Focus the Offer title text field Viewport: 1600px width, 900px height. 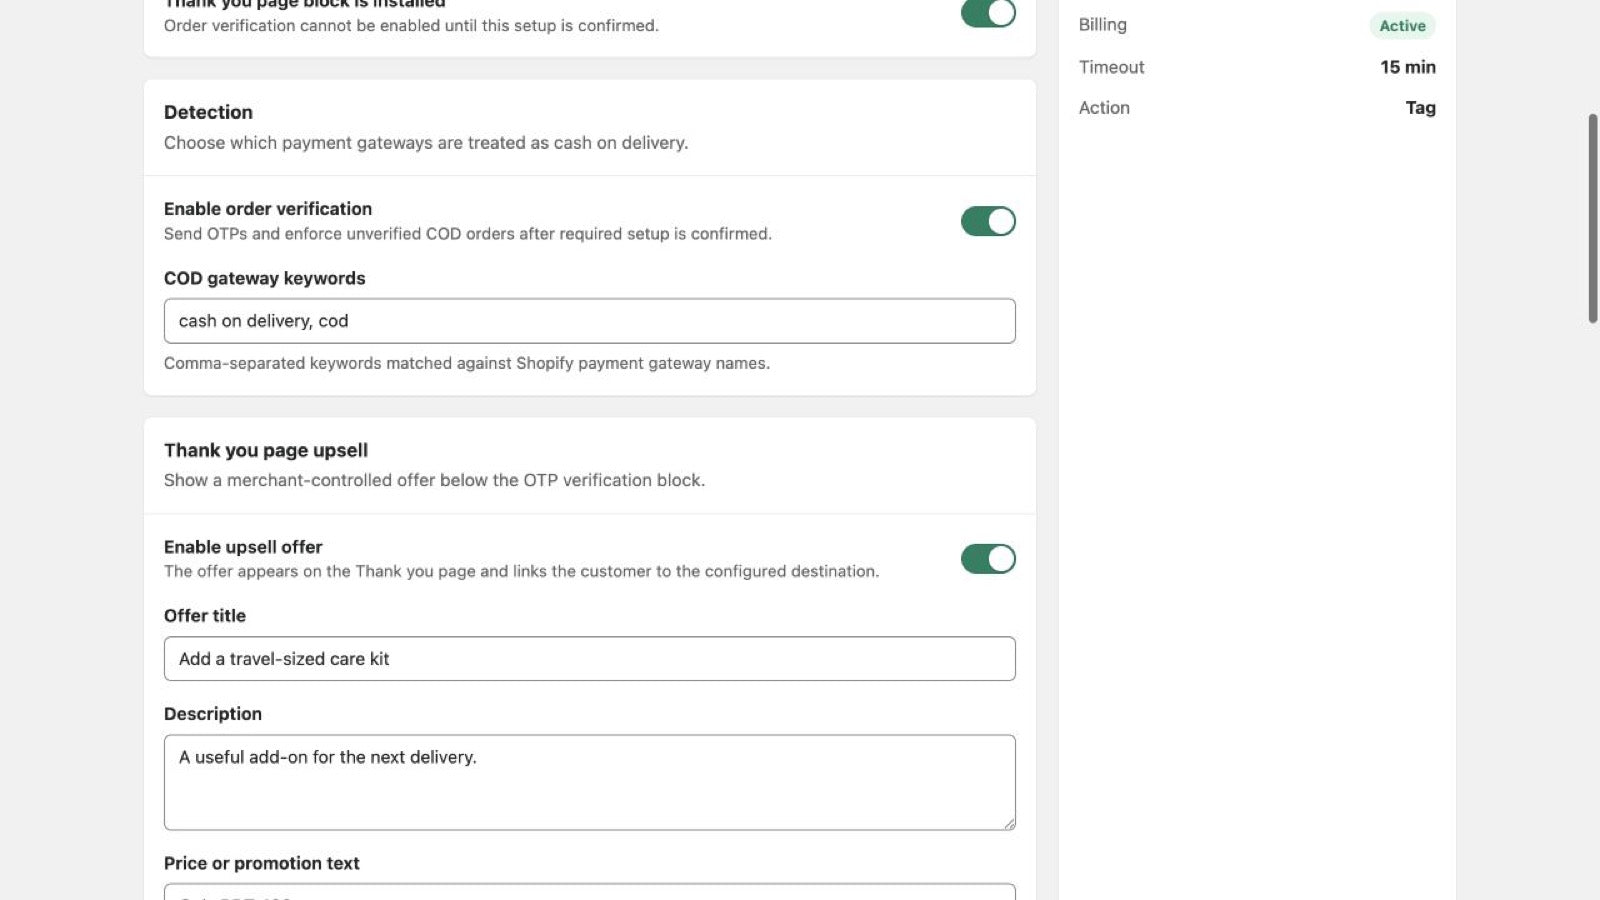(x=590, y=659)
